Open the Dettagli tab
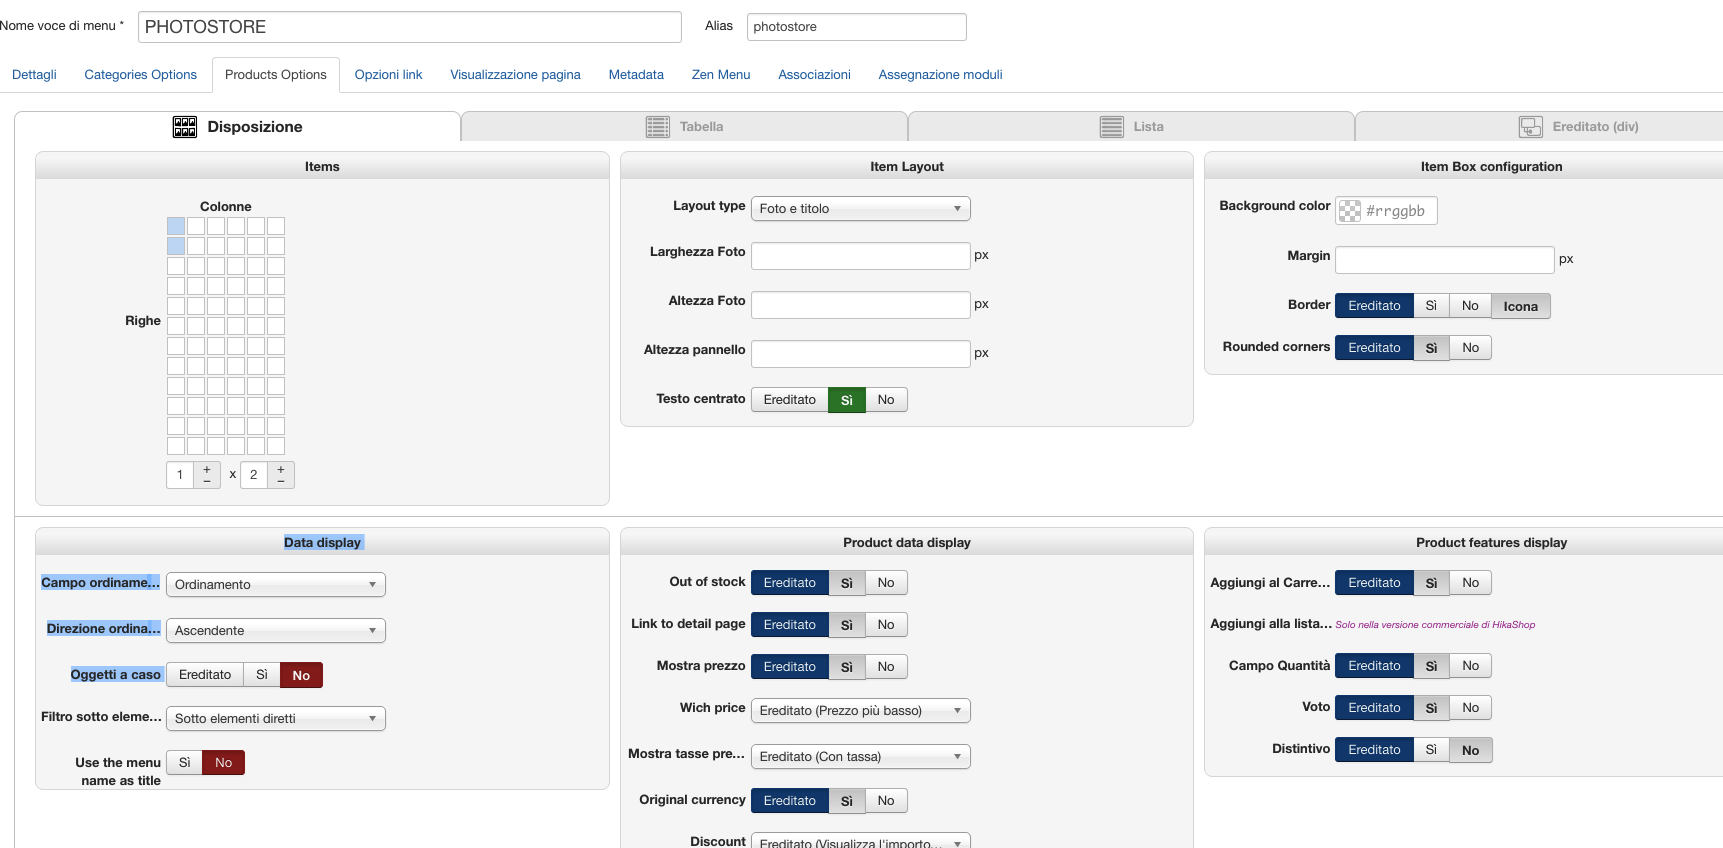This screenshot has height=848, width=1723. click(34, 75)
